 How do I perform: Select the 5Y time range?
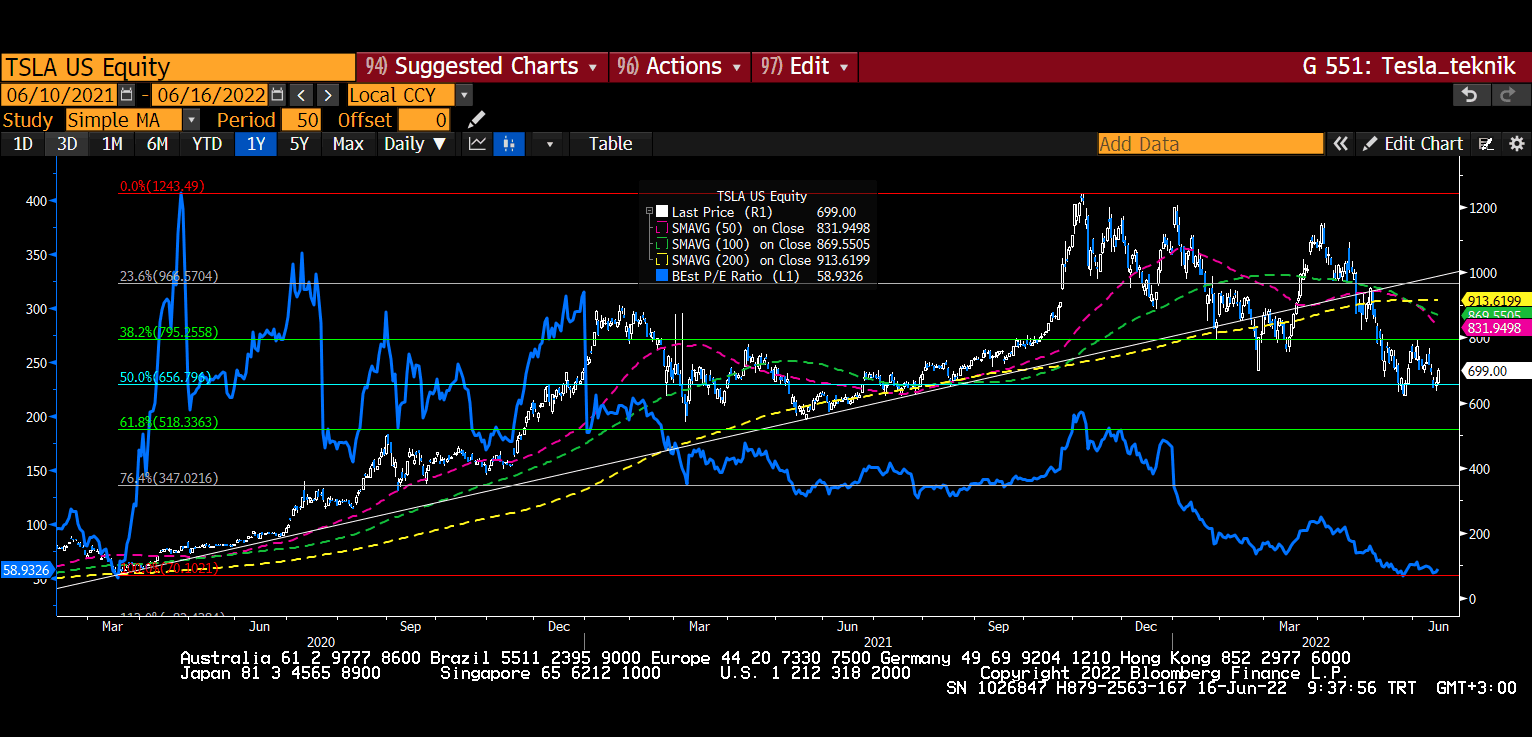(299, 144)
